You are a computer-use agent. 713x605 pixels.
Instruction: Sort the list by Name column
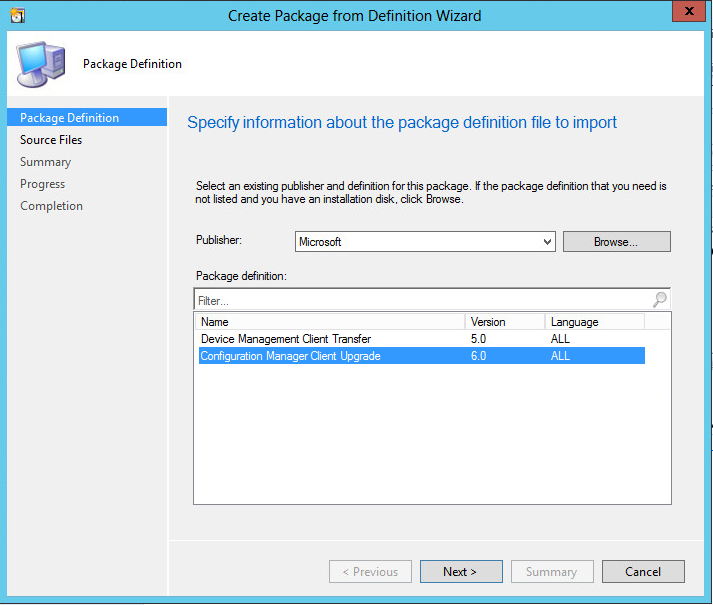click(330, 322)
